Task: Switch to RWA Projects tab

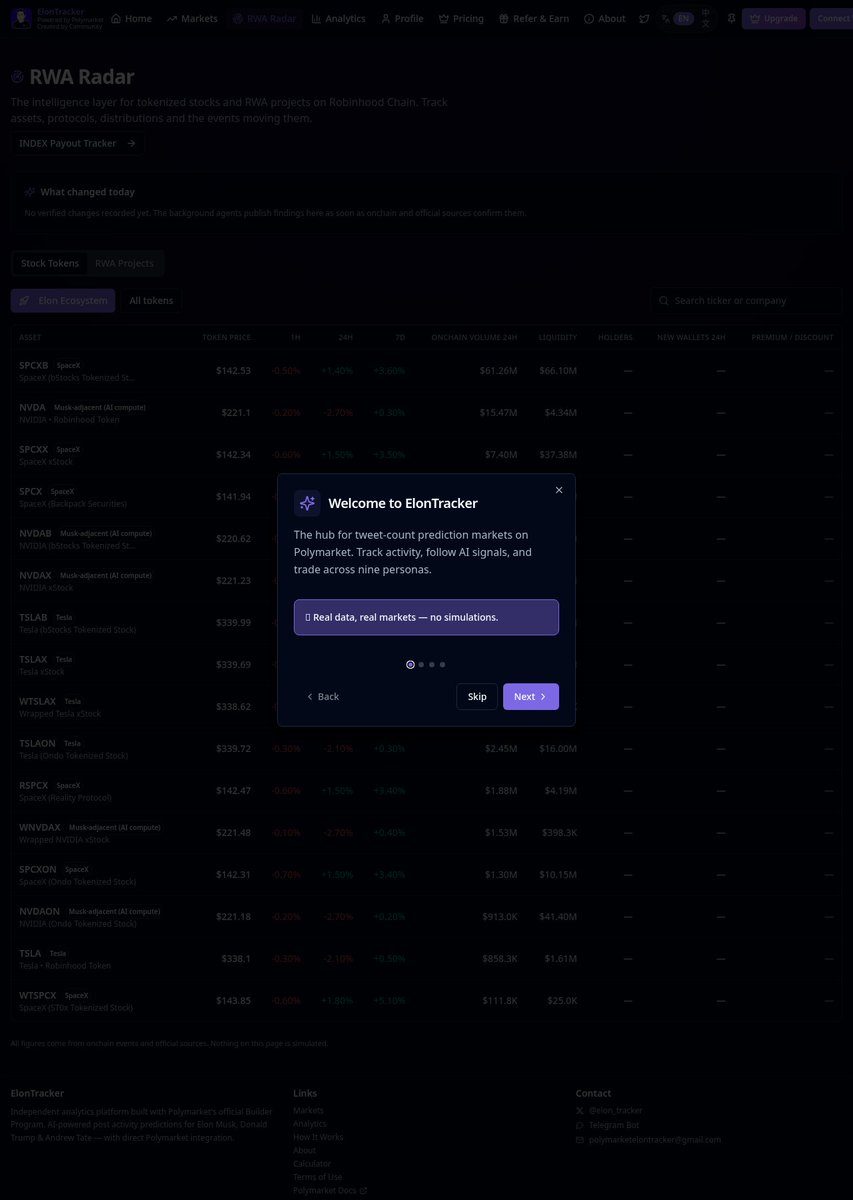Action: [x=125, y=263]
